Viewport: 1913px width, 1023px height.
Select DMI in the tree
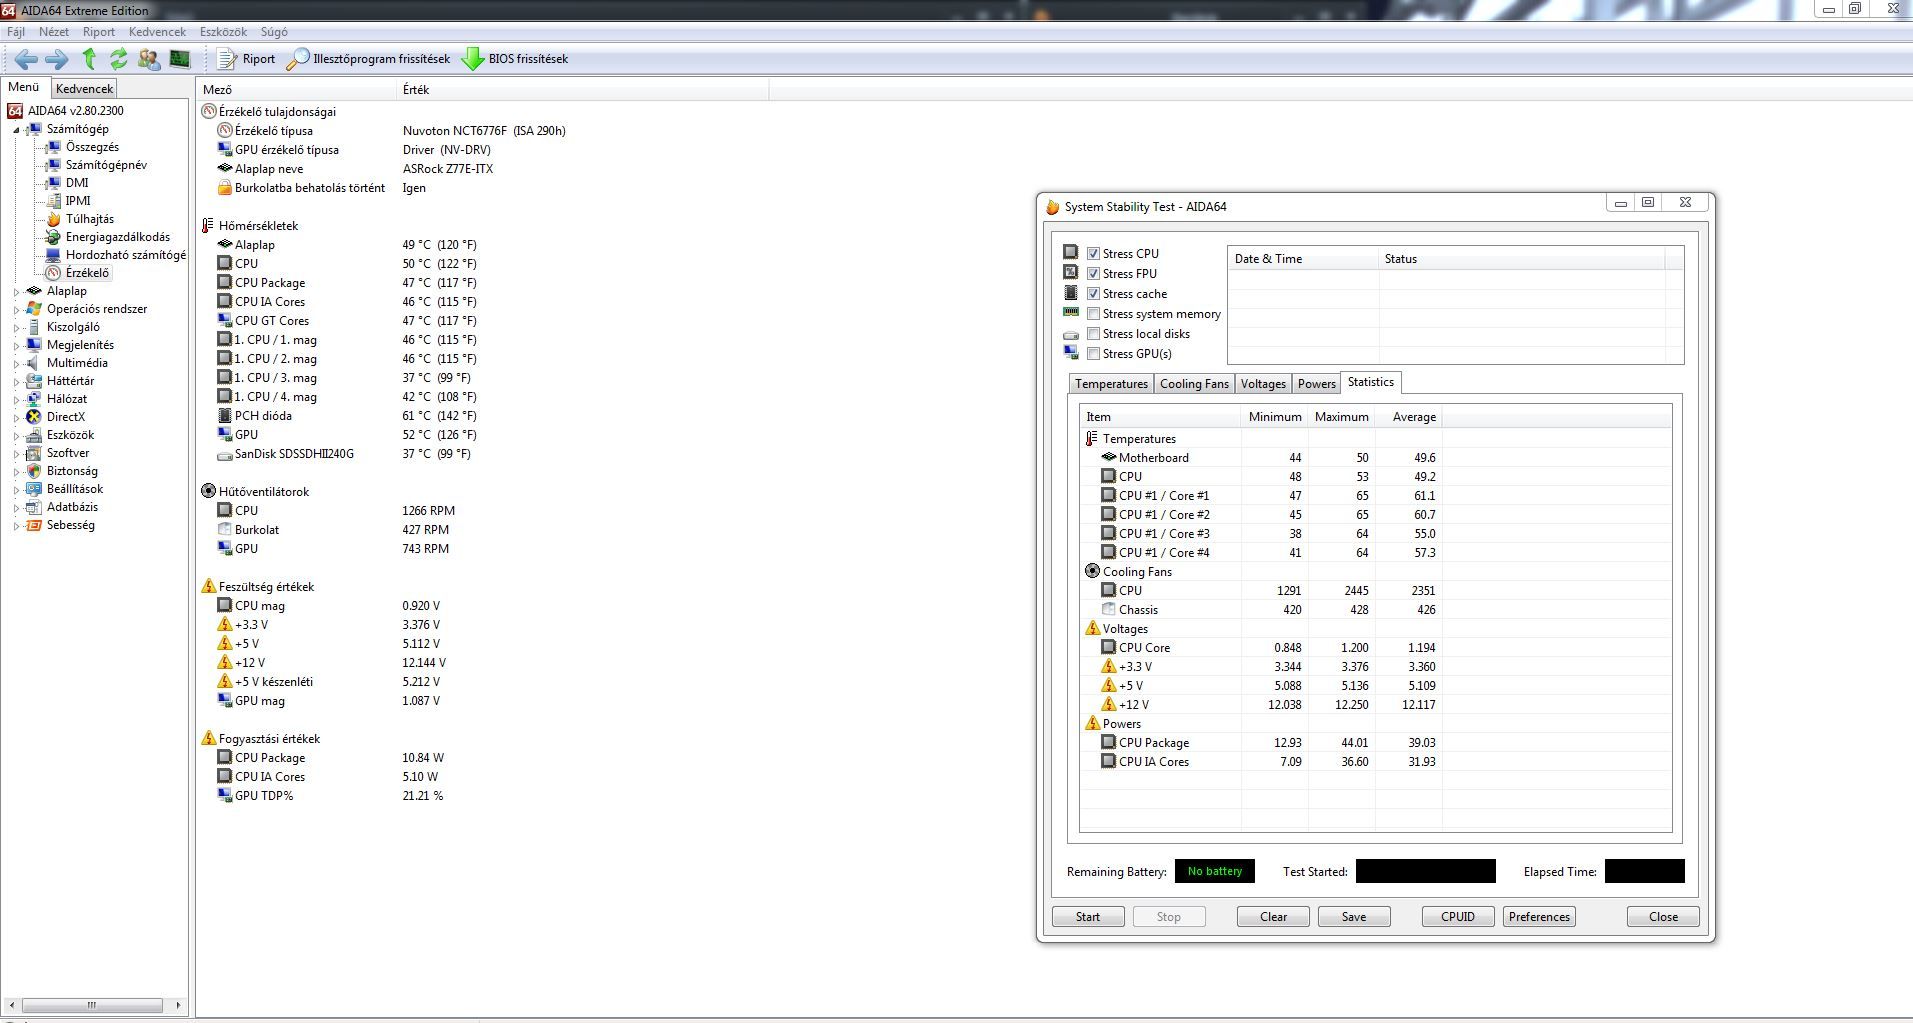[x=77, y=183]
